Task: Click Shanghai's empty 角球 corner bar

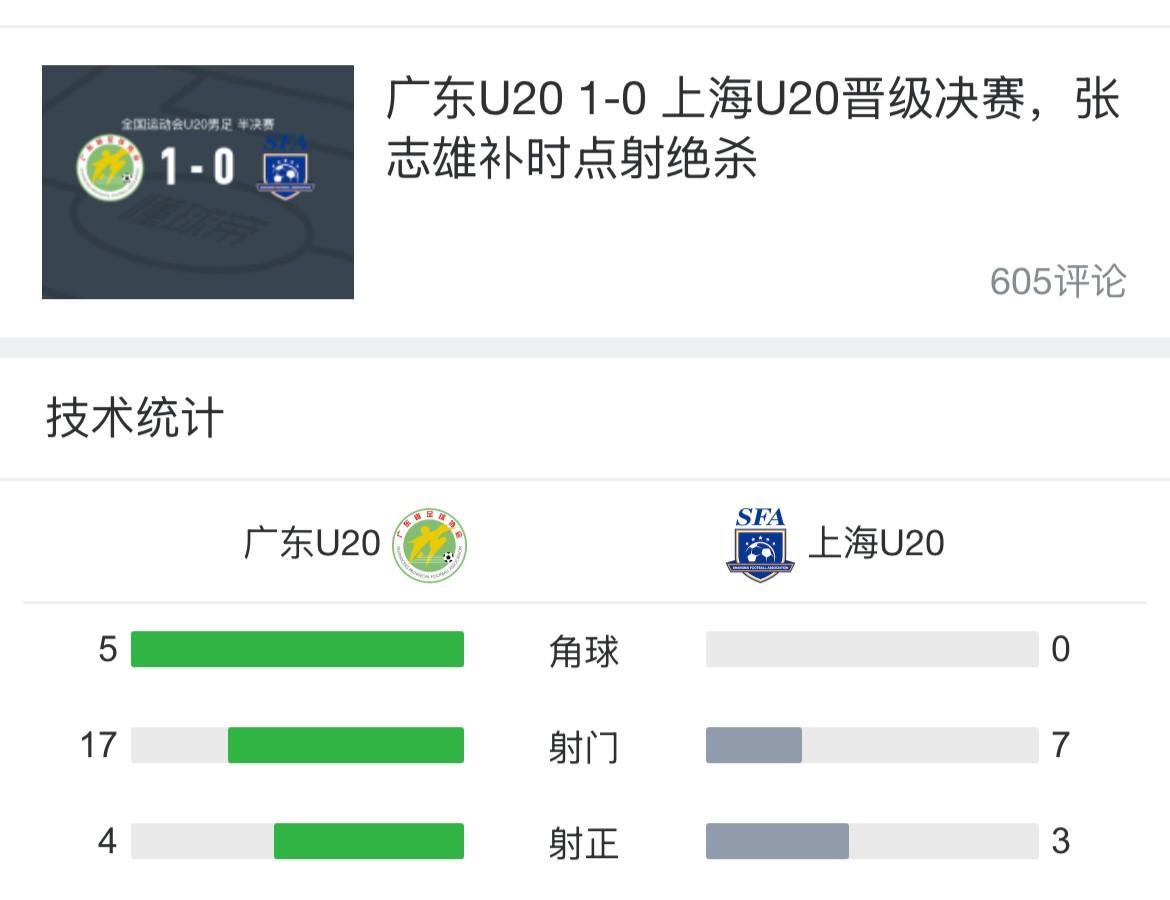Action: [872, 649]
